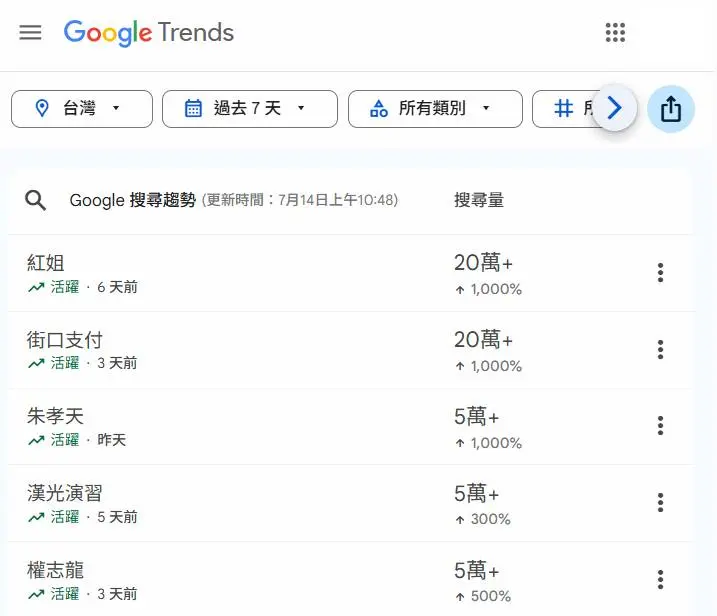Open more options for 朱孝天
The height and width of the screenshot is (616, 717).
click(x=660, y=426)
